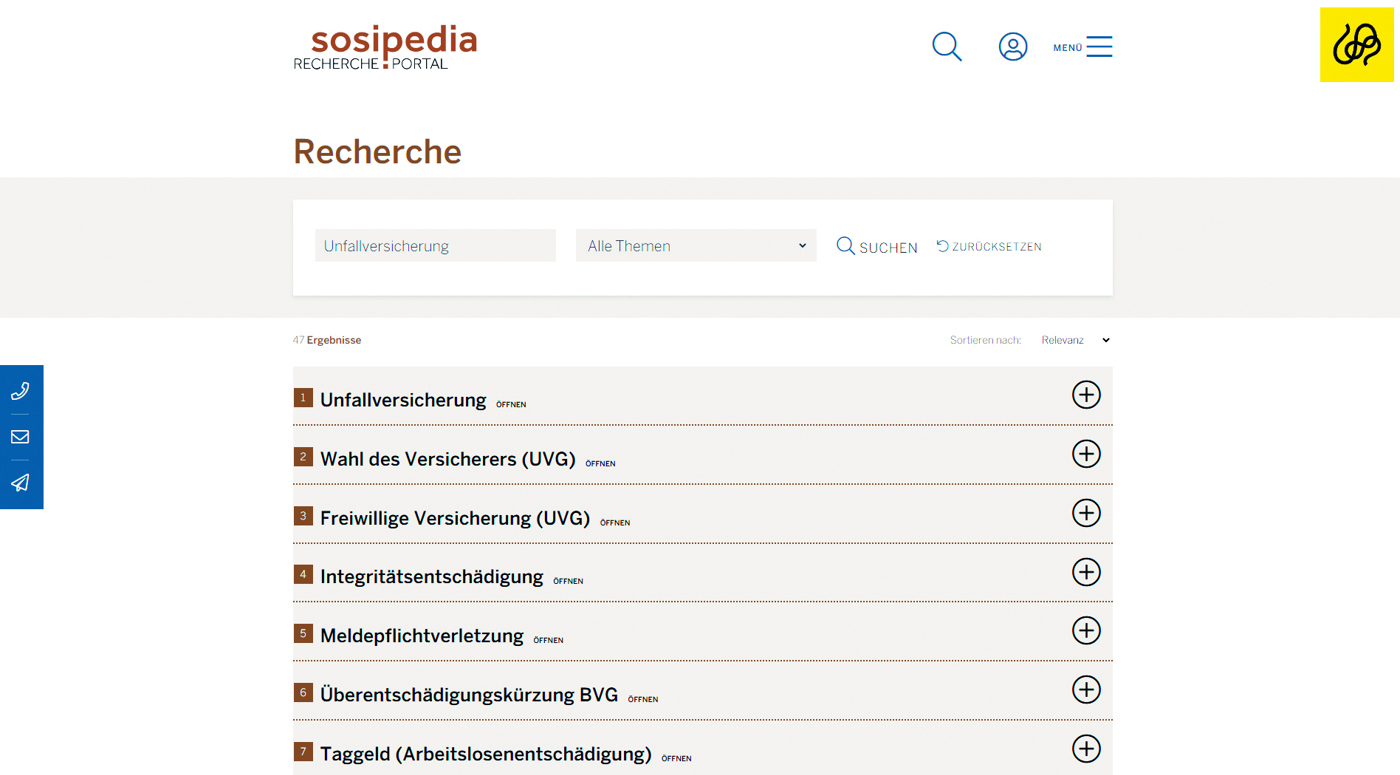
Task: Open the Alle Themen dropdown
Action: [696, 246]
